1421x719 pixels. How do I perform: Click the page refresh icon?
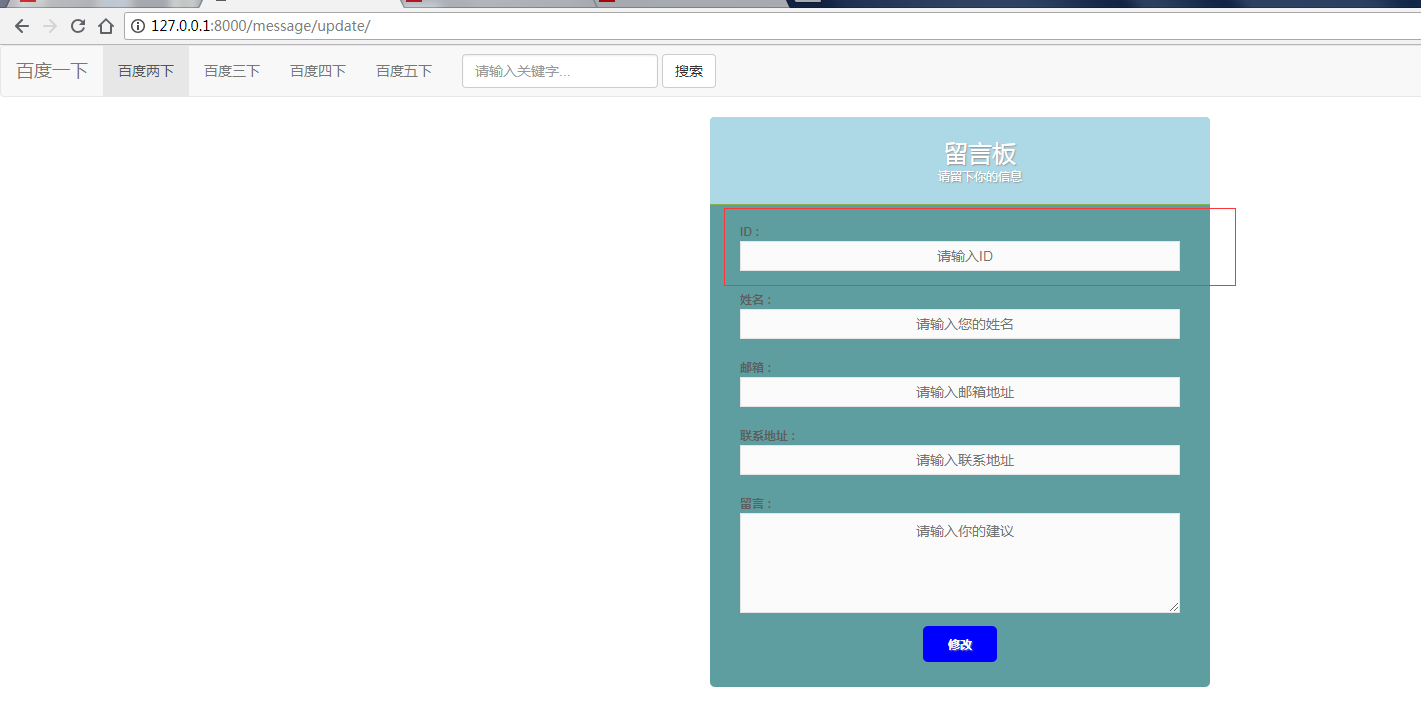(x=77, y=26)
